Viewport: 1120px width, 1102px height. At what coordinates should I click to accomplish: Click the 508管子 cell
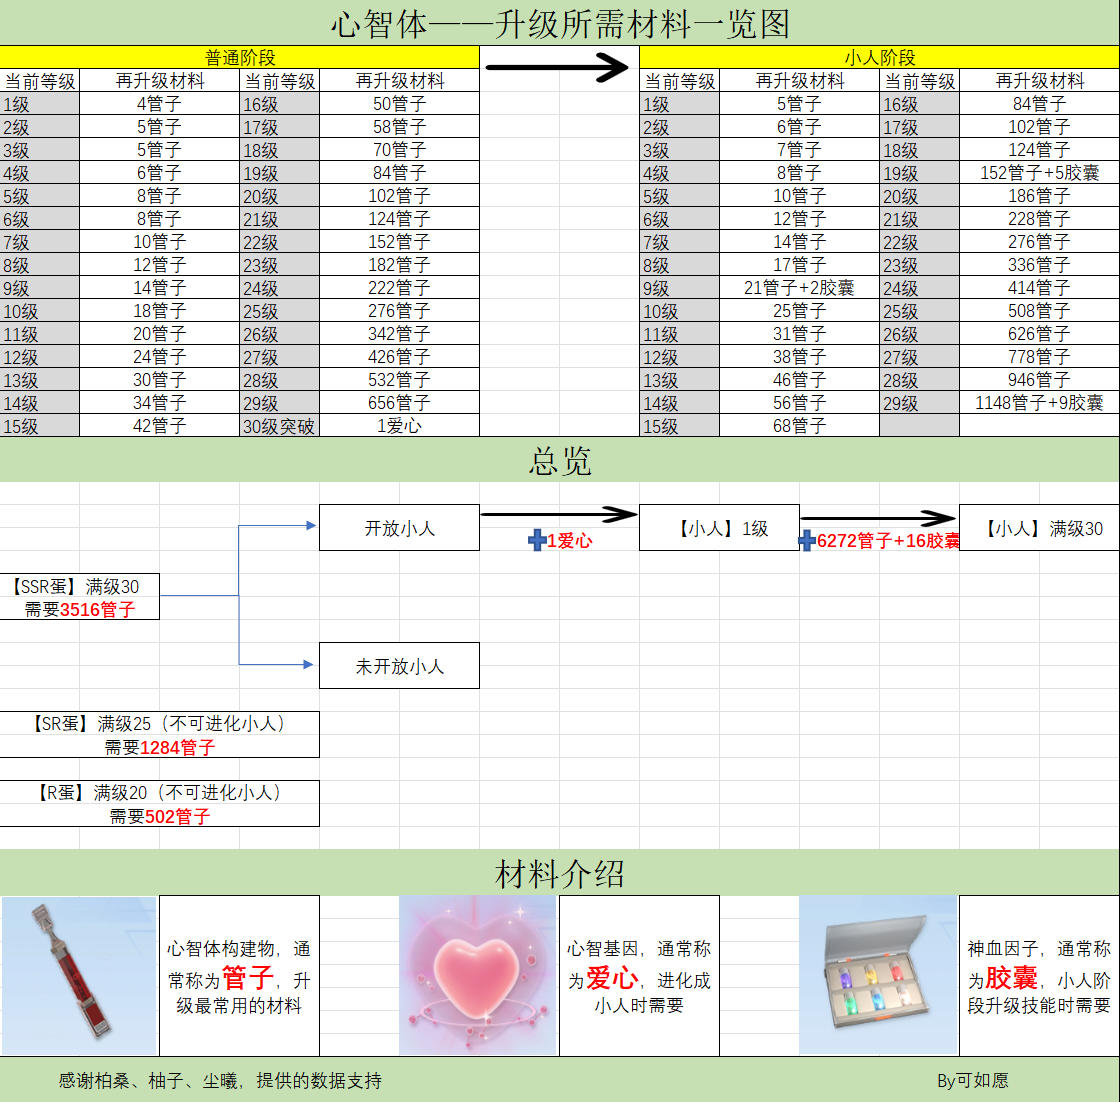(x=1039, y=311)
